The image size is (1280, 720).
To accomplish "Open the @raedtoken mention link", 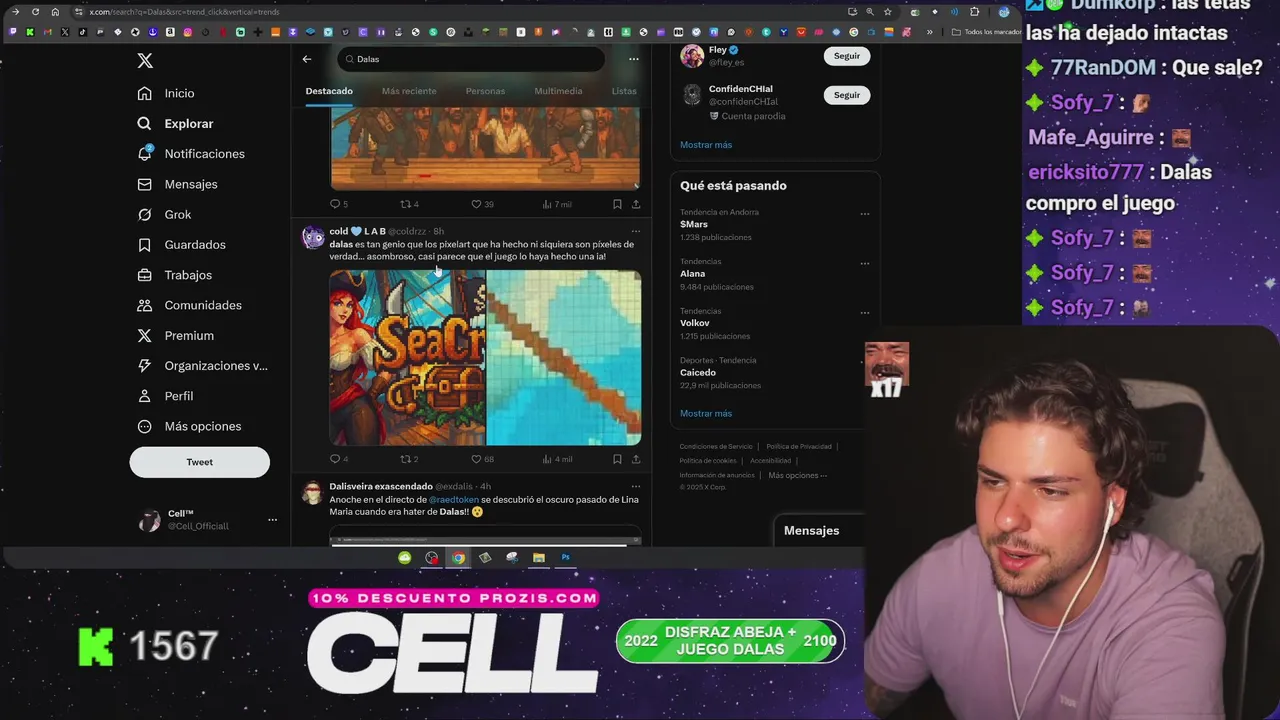I will 454,499.
